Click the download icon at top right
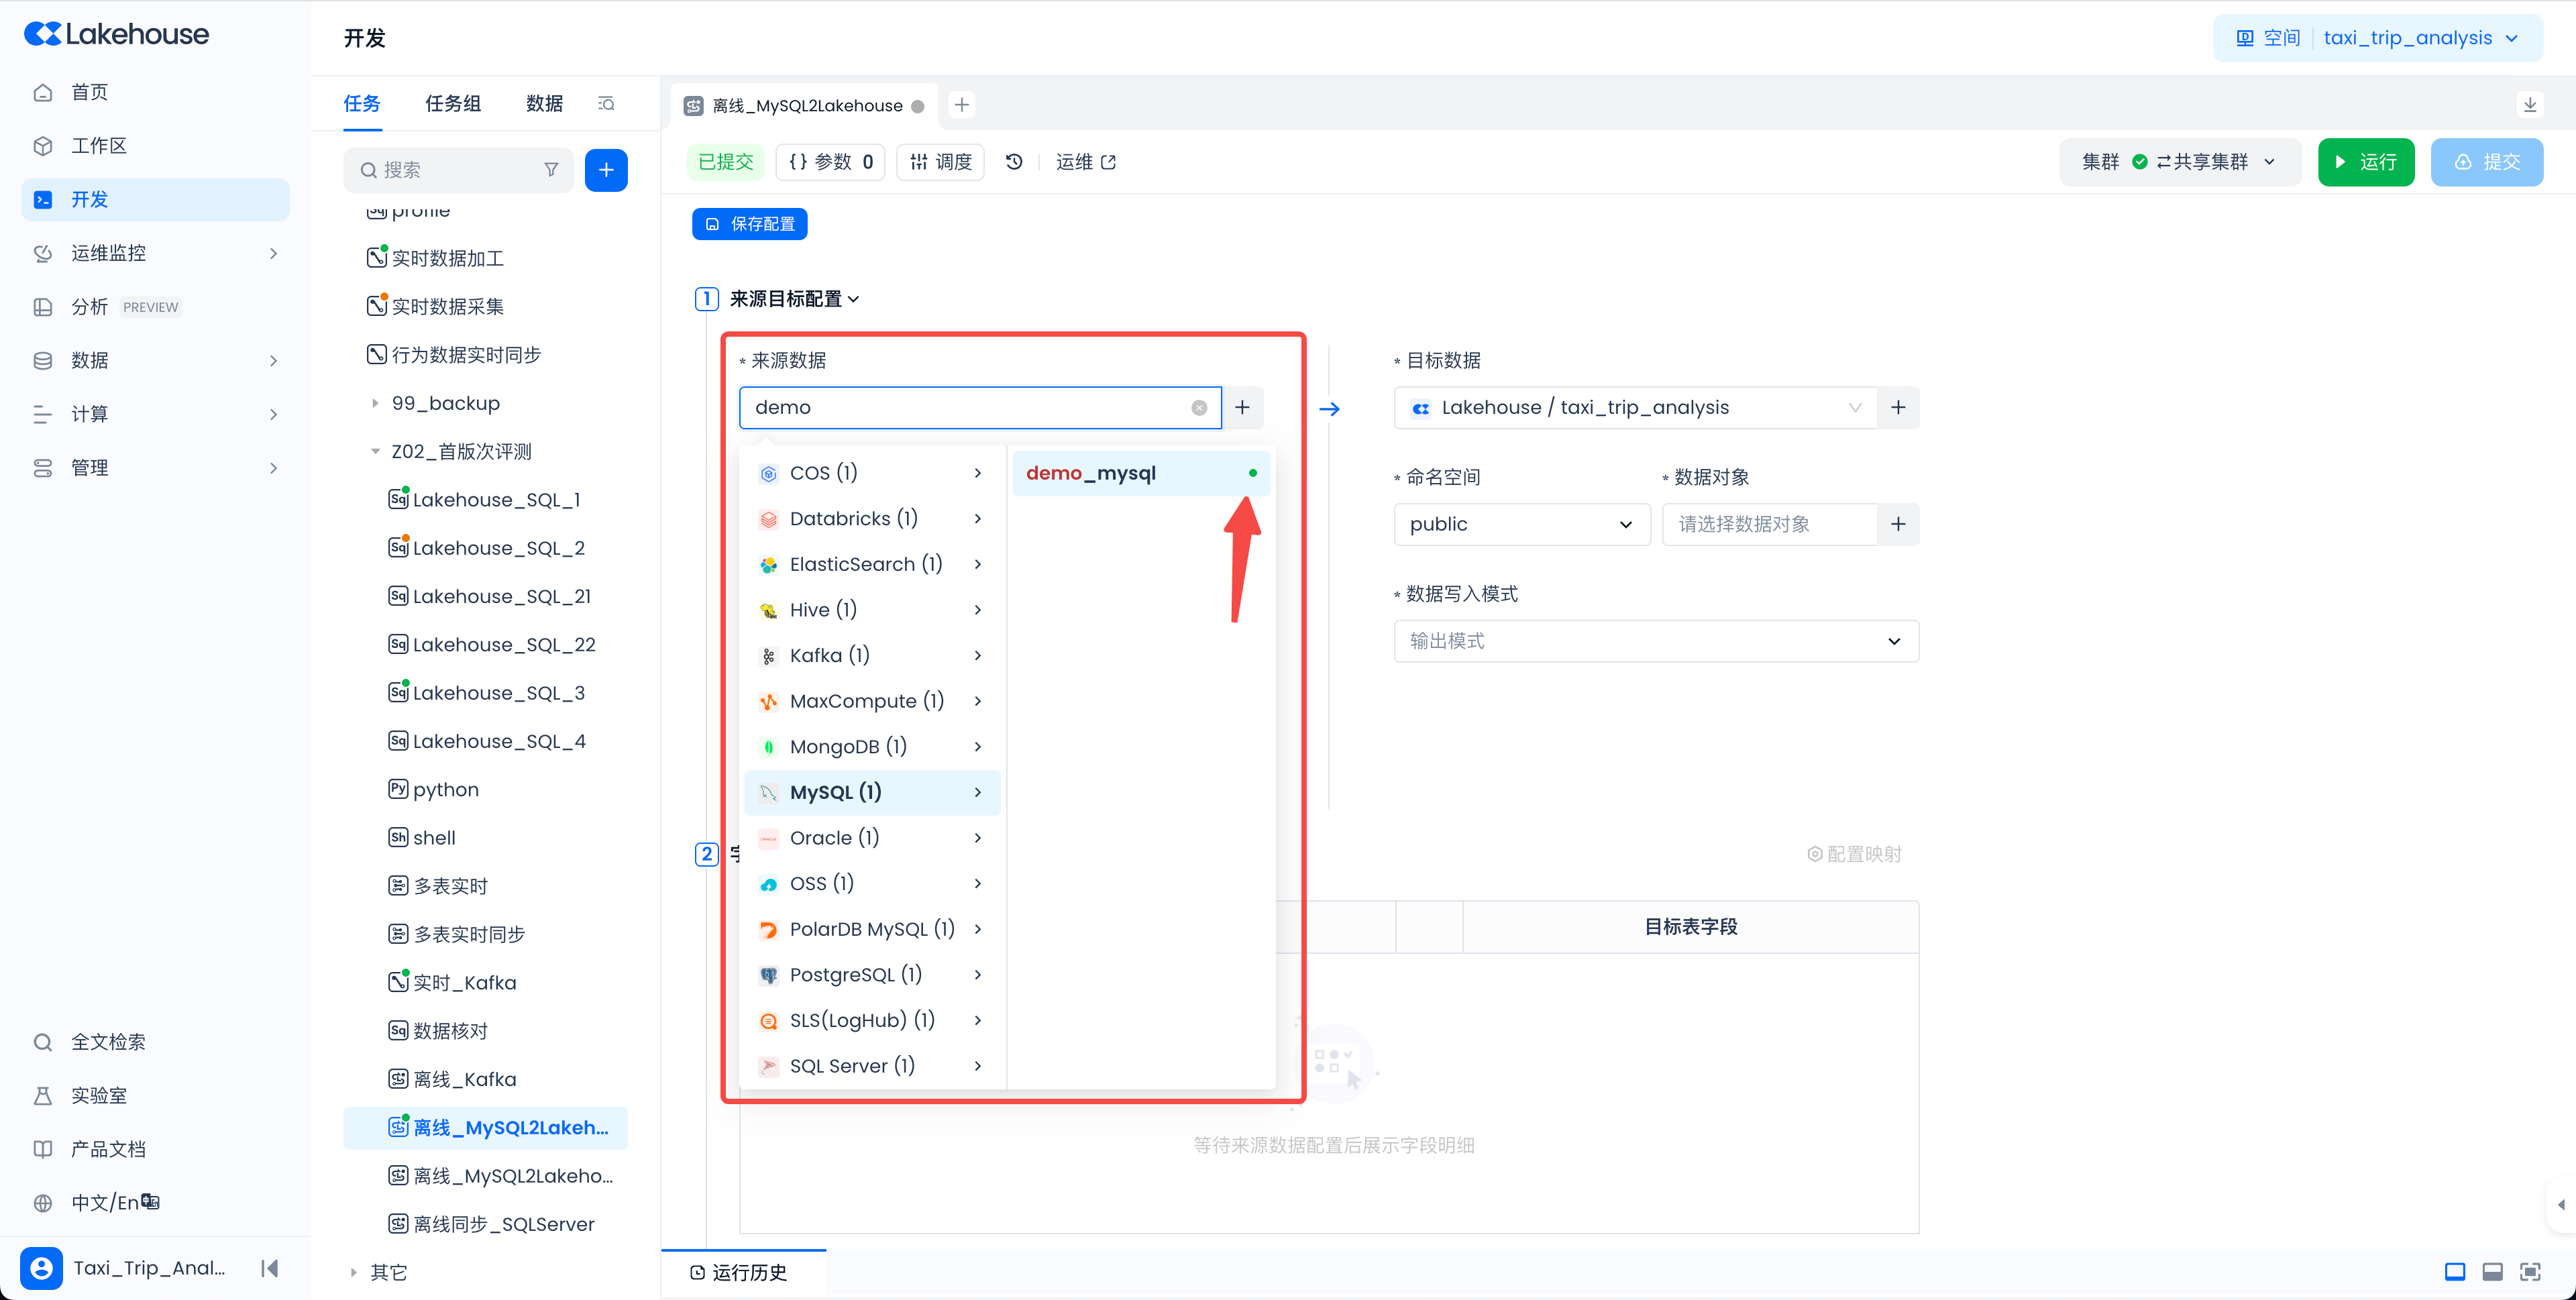Screen dimensions: 2576x1300 click(x=2530, y=105)
